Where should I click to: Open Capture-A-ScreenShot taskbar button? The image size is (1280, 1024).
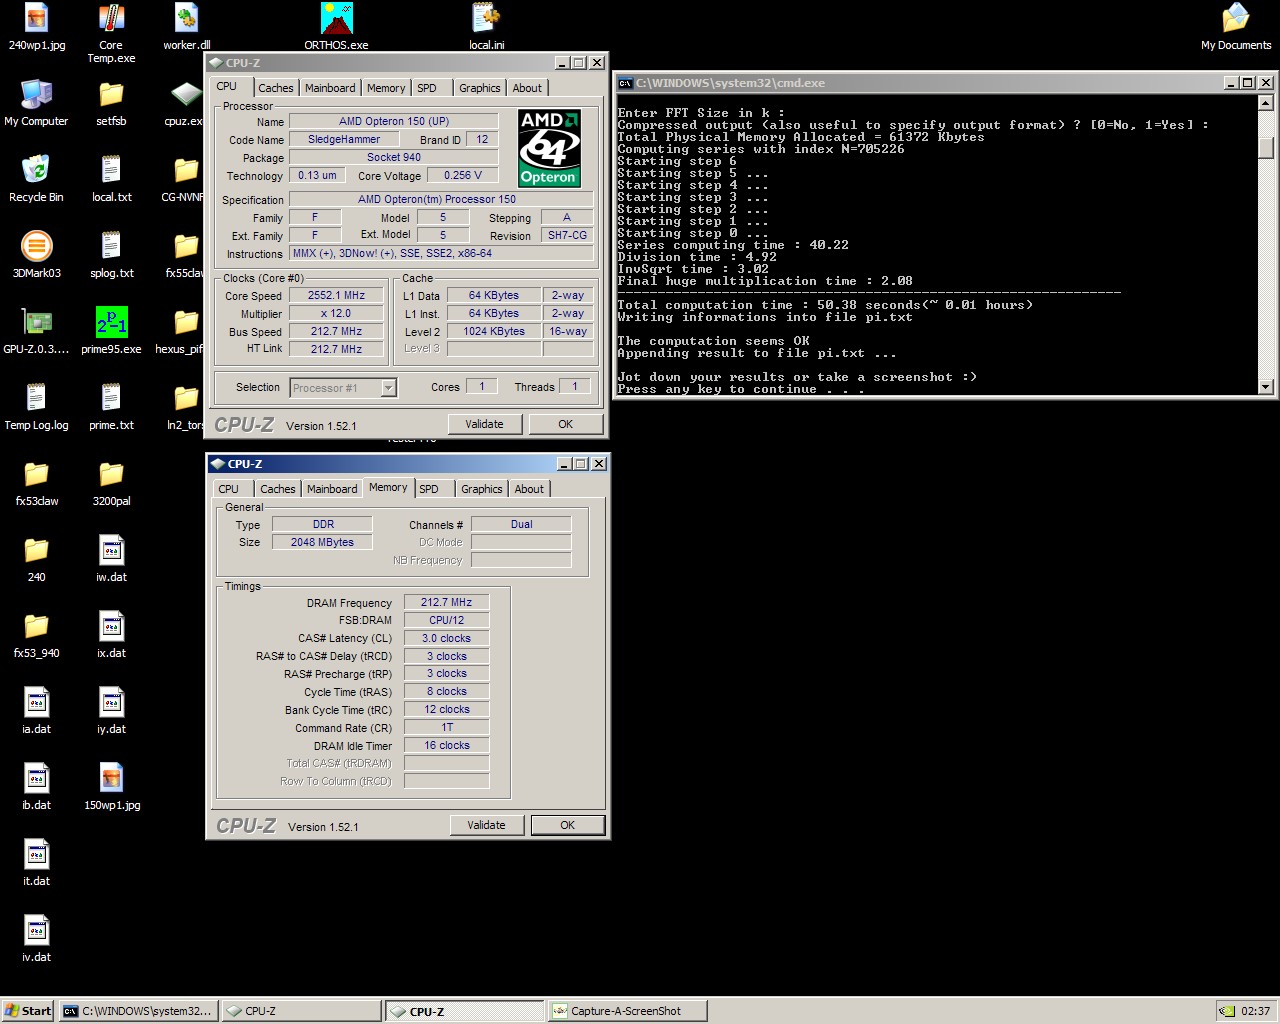pyautogui.click(x=627, y=1011)
